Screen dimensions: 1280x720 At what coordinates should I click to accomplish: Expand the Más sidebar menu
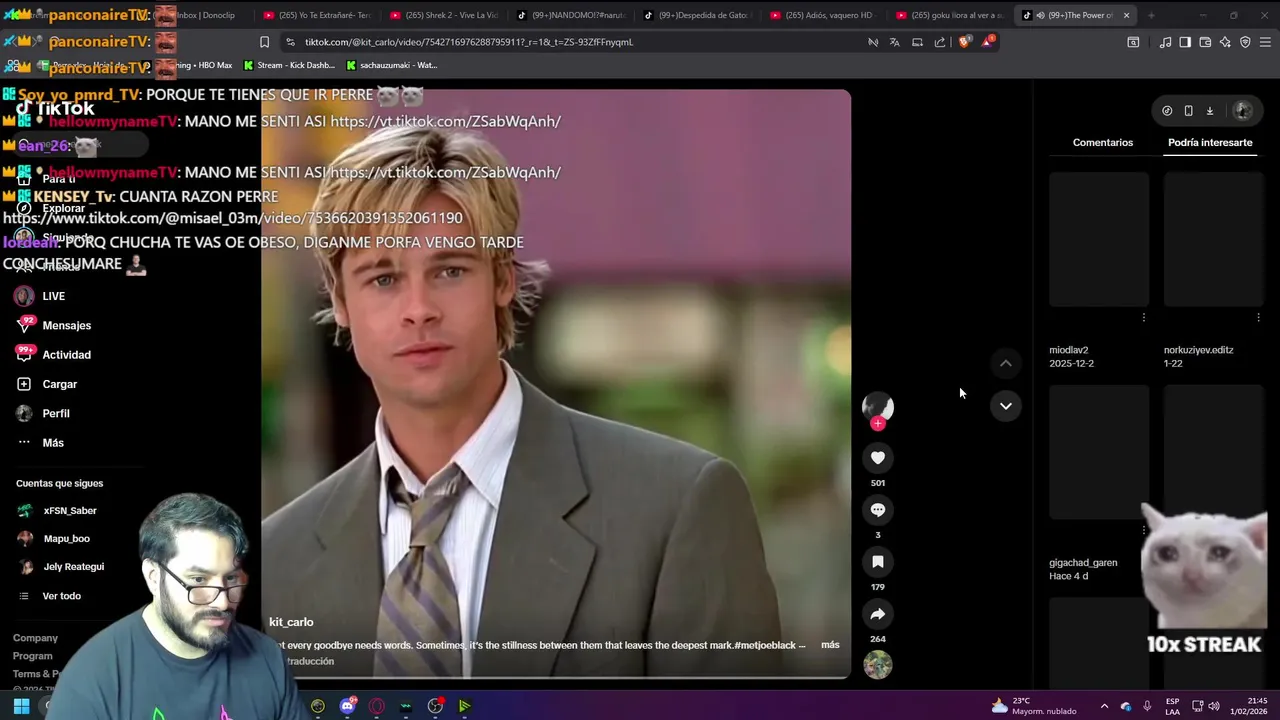[52, 443]
